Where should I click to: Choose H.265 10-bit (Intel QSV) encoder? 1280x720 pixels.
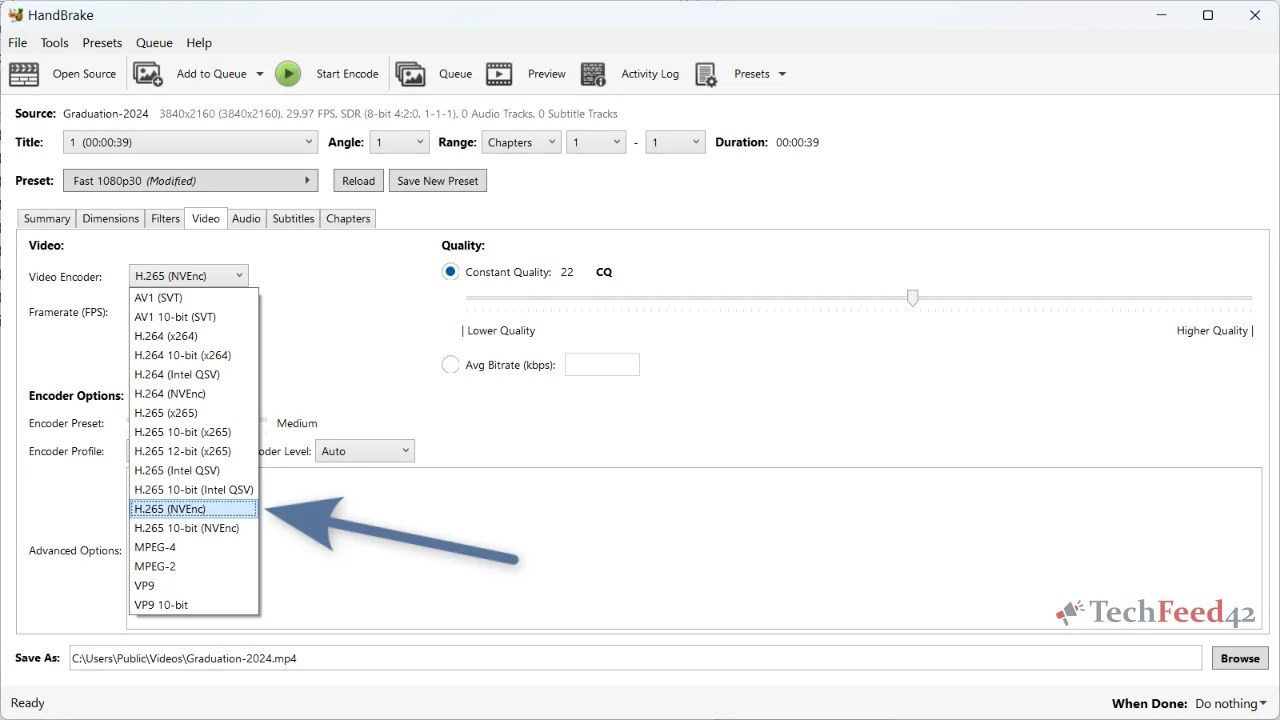[194, 490]
